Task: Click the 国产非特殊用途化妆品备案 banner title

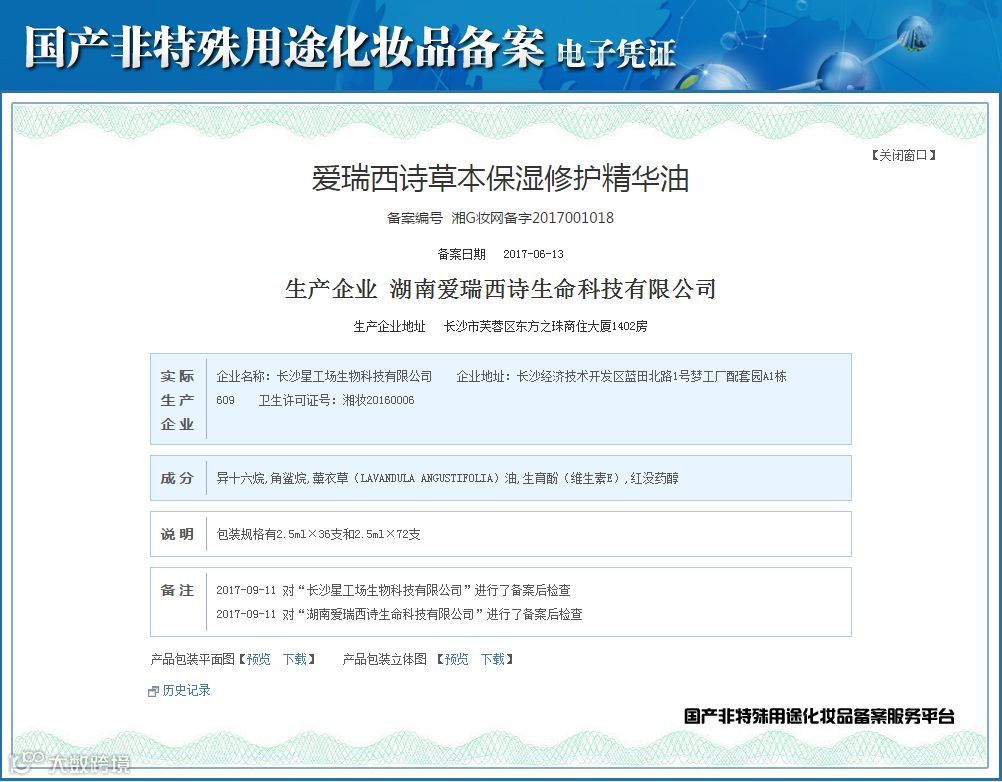Action: (x=284, y=47)
